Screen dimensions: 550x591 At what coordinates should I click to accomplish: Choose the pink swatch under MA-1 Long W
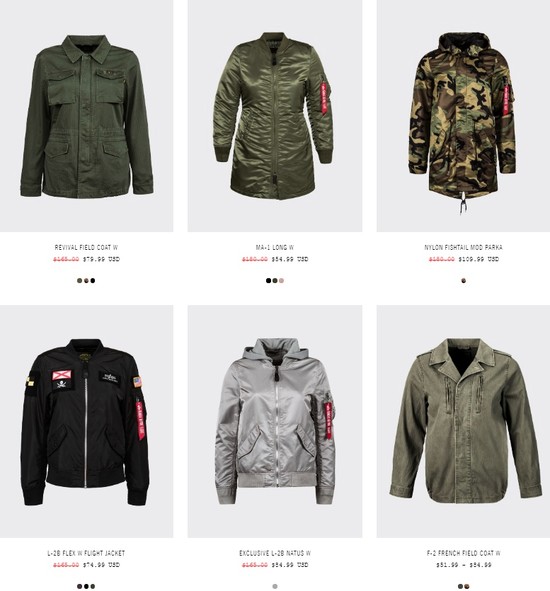point(282,280)
